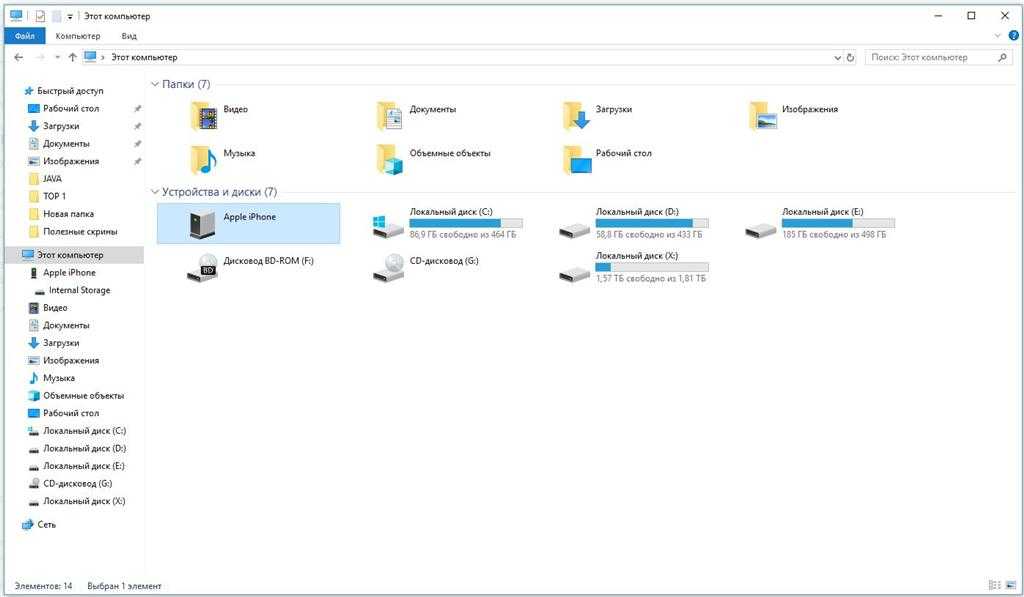Select Локальный диск (D:) in navigation pane
Viewport: 1024px width, 597px height.
(84, 449)
